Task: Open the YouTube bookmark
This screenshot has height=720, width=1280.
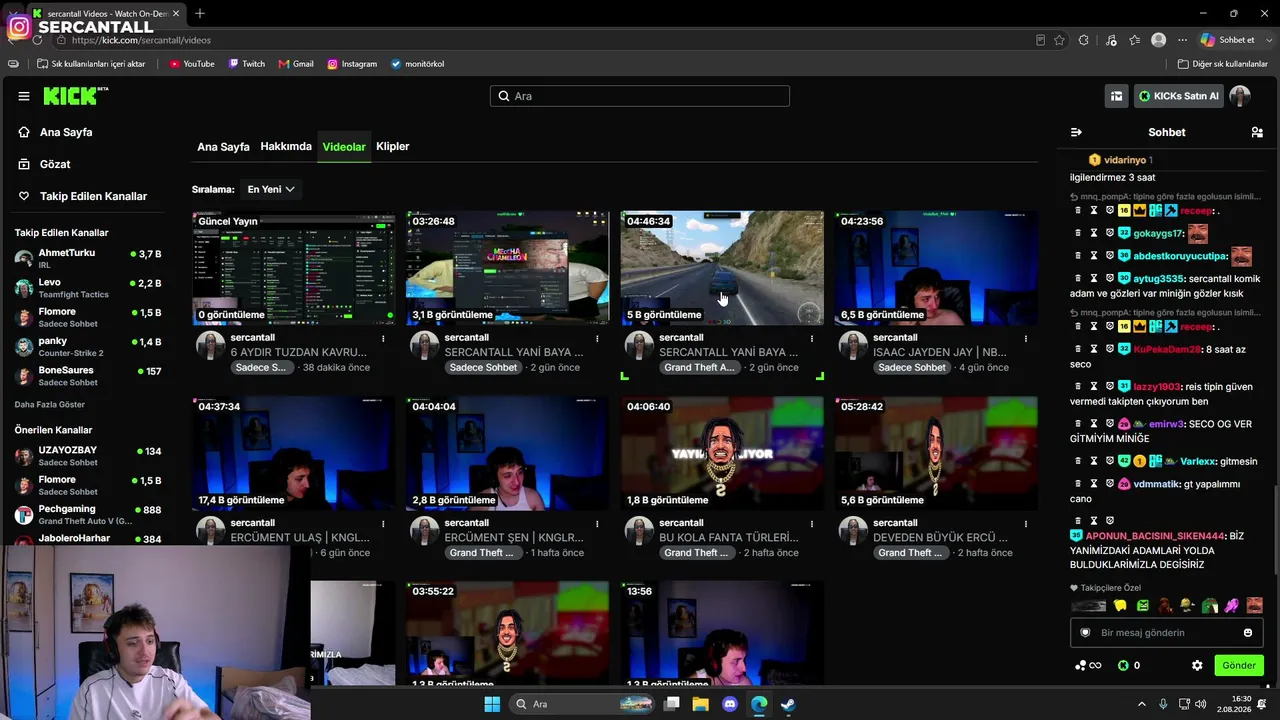Action: pos(191,64)
